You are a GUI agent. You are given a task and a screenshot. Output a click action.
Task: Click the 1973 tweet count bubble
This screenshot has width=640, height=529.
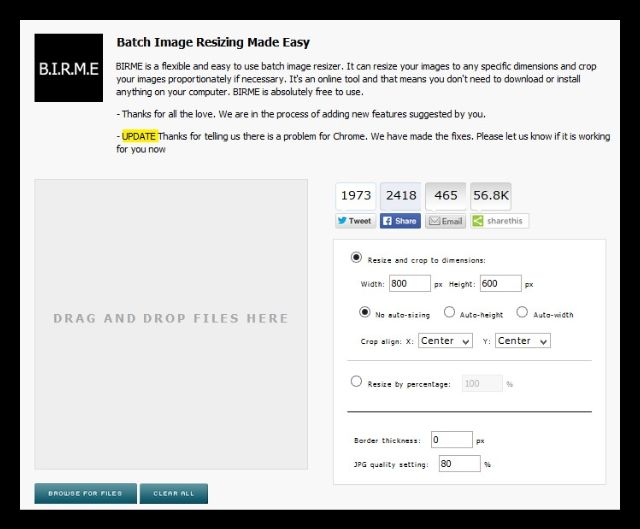356,196
